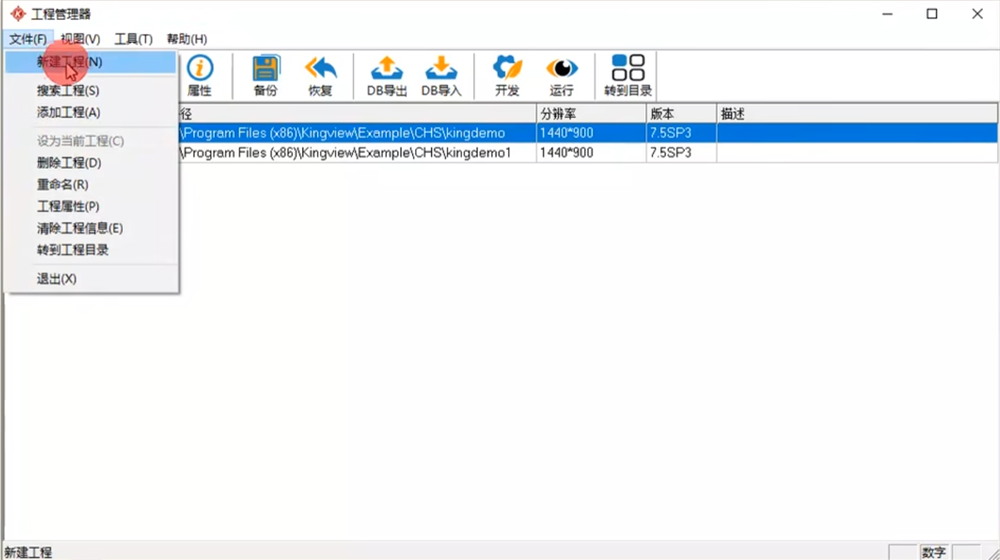Click the 数字 status bar indicator
Viewport: 1000px width, 560px height.
tap(934, 552)
